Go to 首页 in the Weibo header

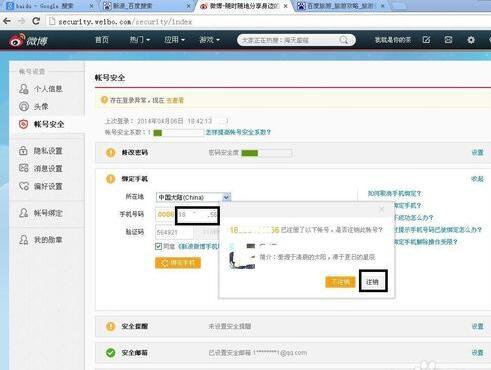pos(102,40)
